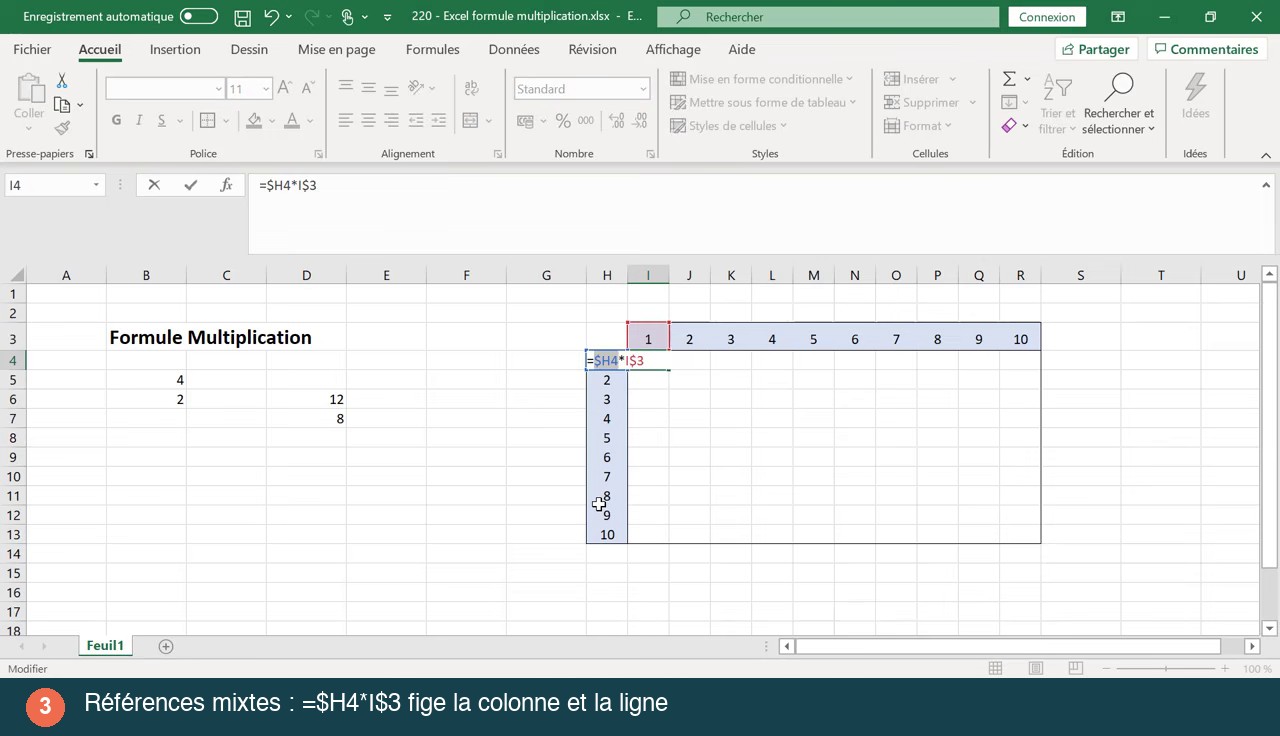
Task: Open the Fichier menu
Action: 32,49
